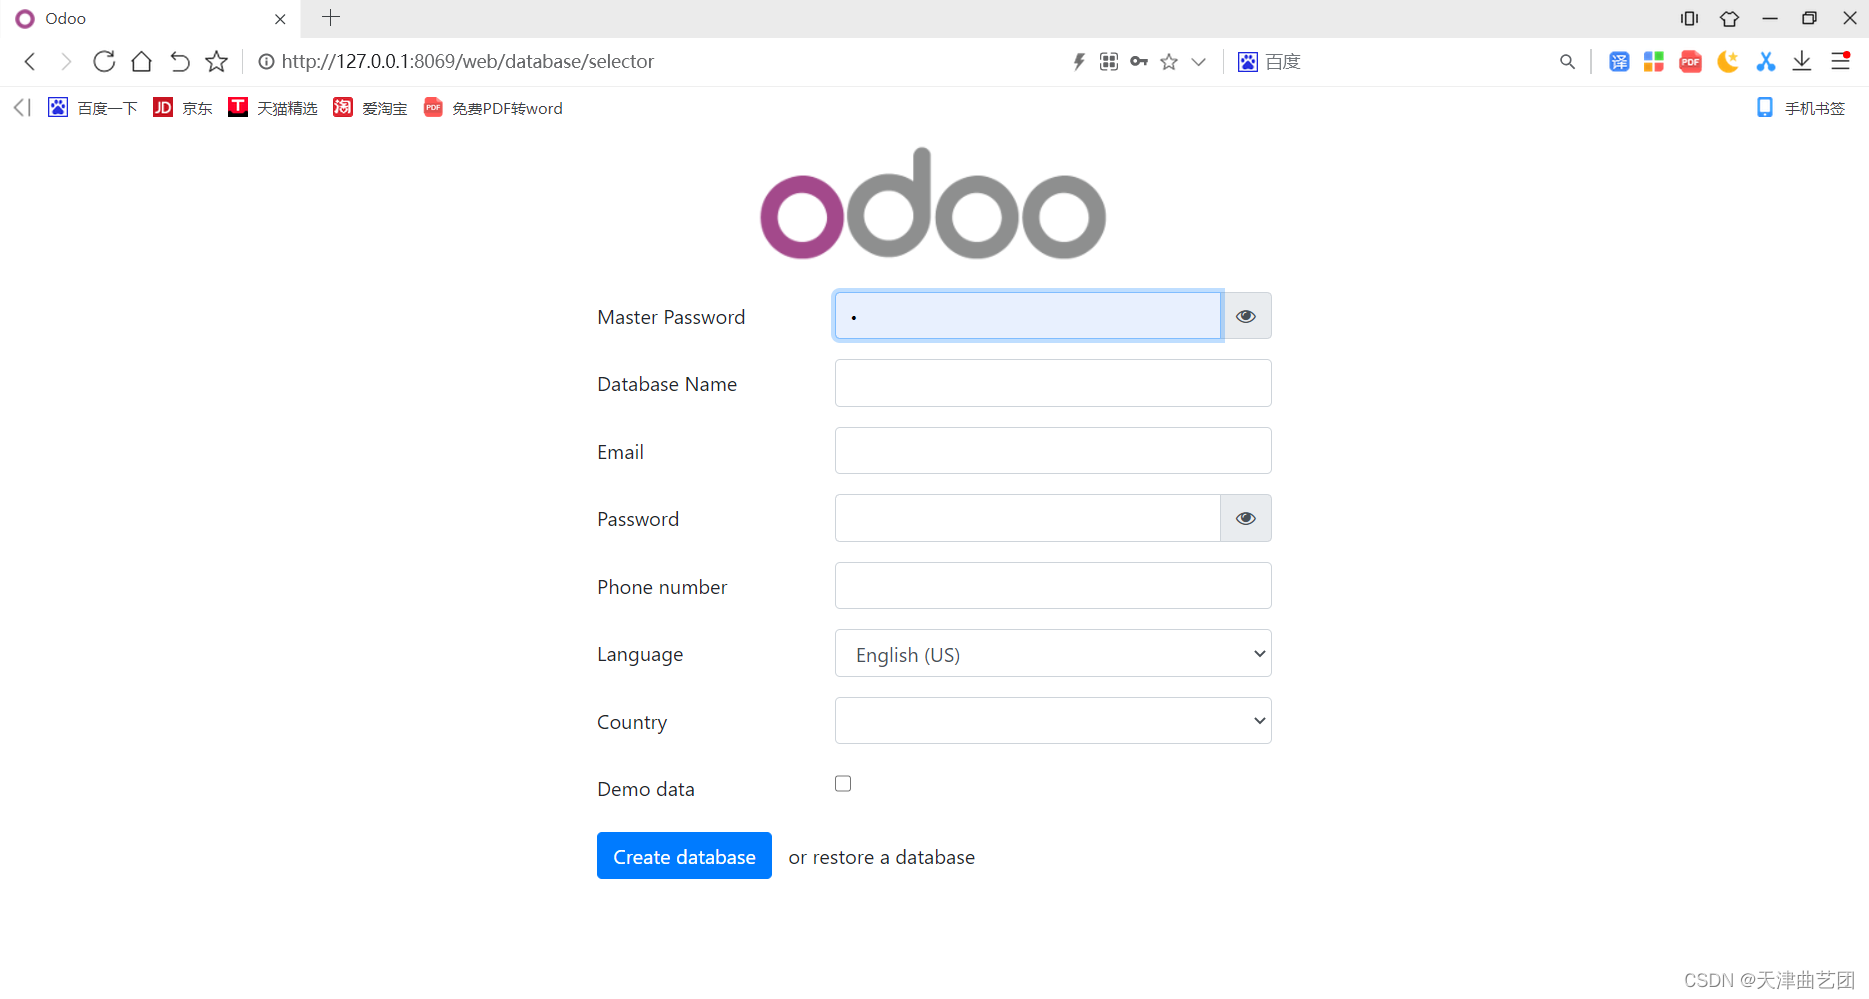Enable dark mode via the moon icon
Screen dimensions: 1869x999
coord(1727,61)
